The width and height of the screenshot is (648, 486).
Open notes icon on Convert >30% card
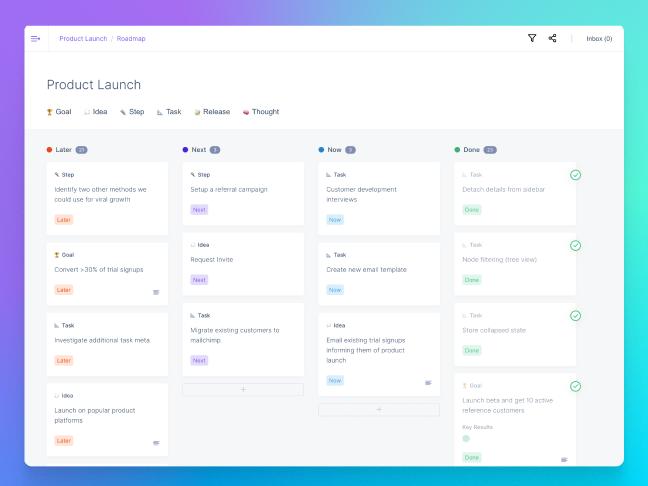(156, 292)
